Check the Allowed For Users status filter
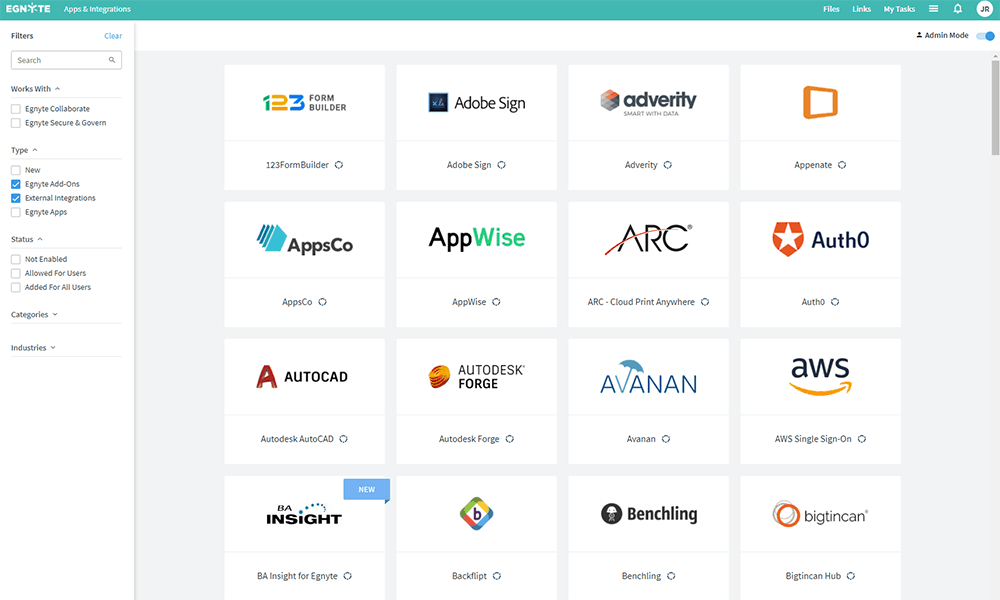The image size is (1000, 600). coord(16,274)
